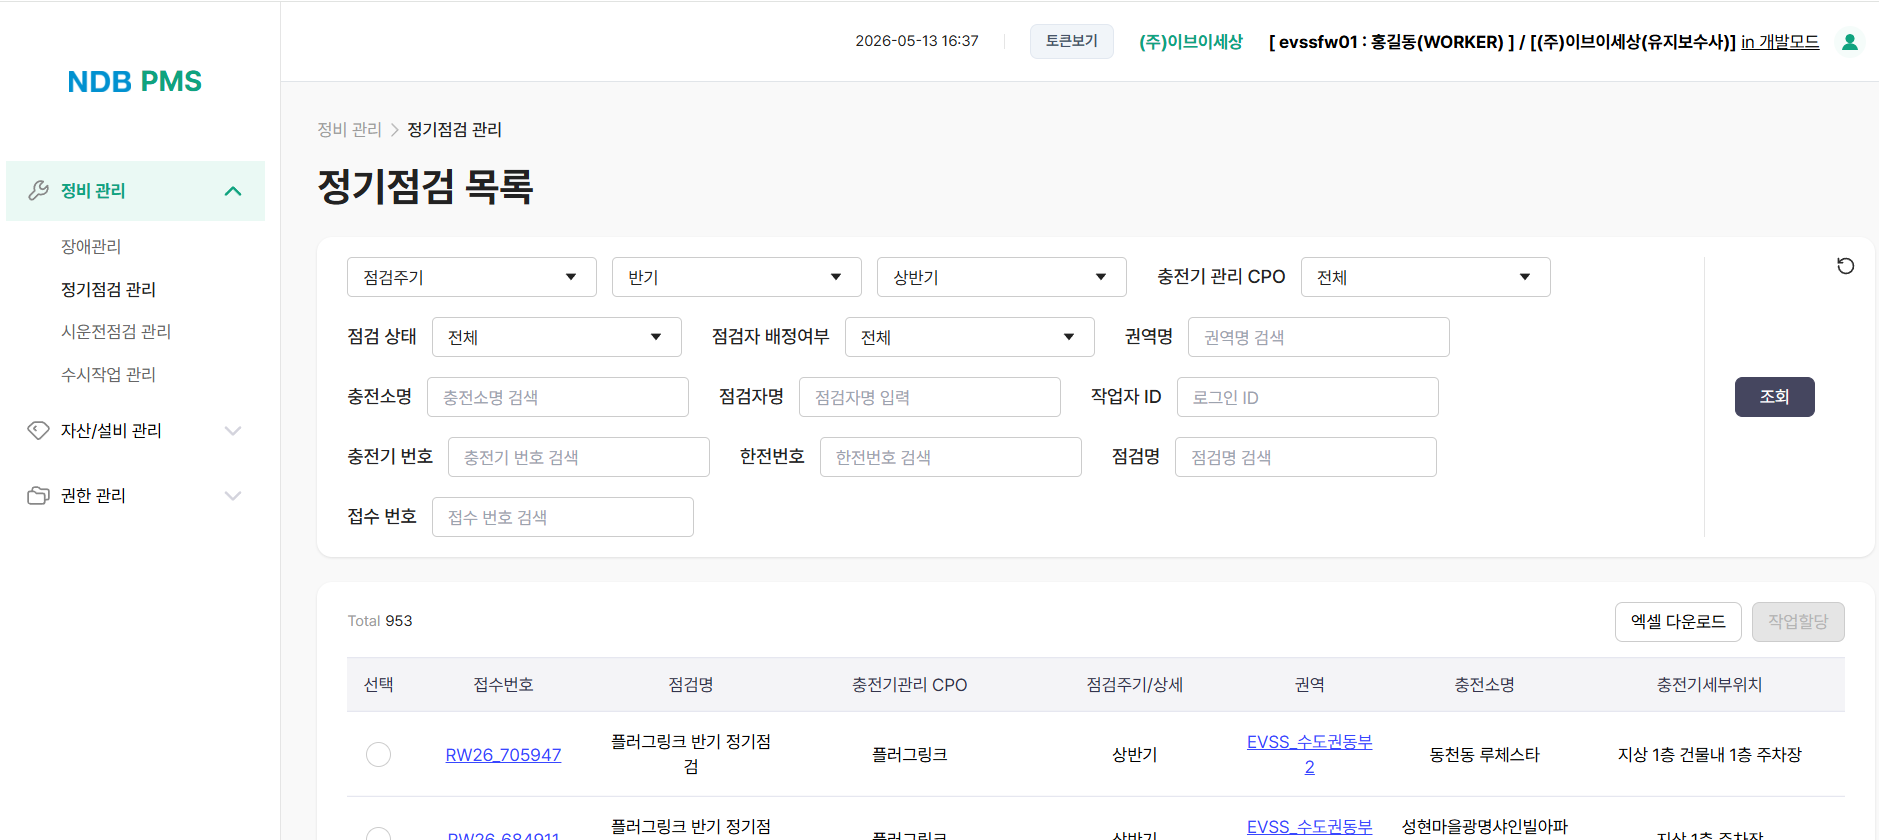Screen dimensions: 1879x840
Task: Open the 점검자 배정여부 dropdown
Action: click(x=969, y=337)
